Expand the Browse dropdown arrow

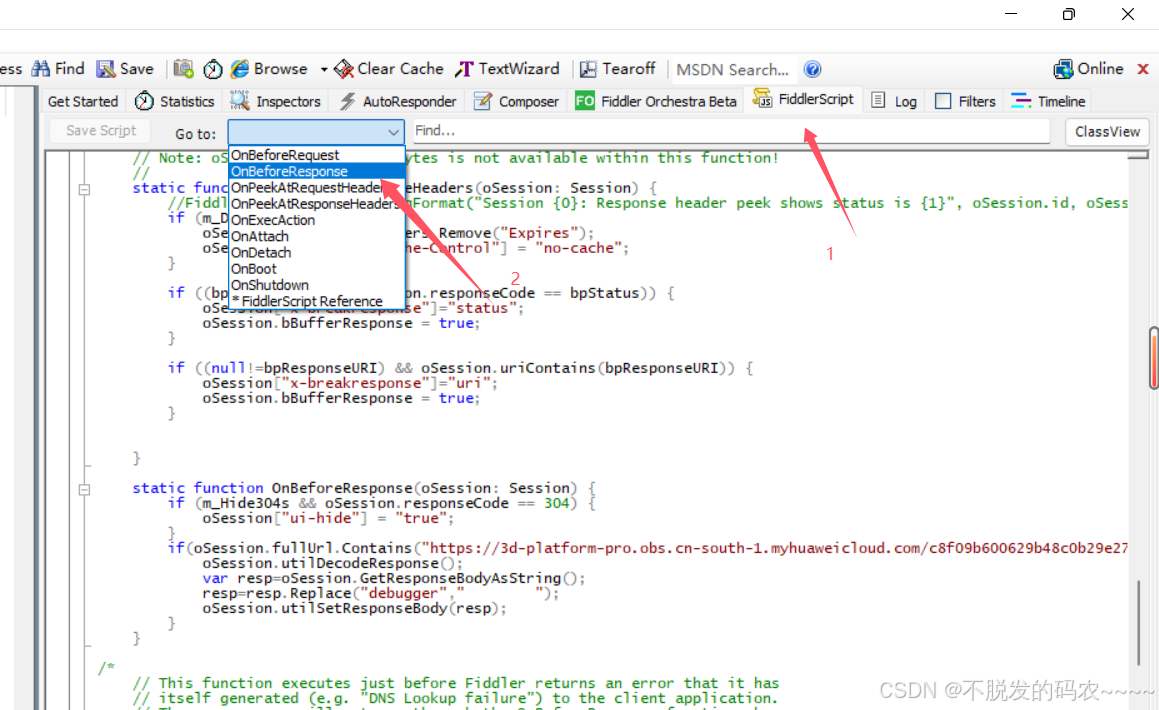click(324, 69)
